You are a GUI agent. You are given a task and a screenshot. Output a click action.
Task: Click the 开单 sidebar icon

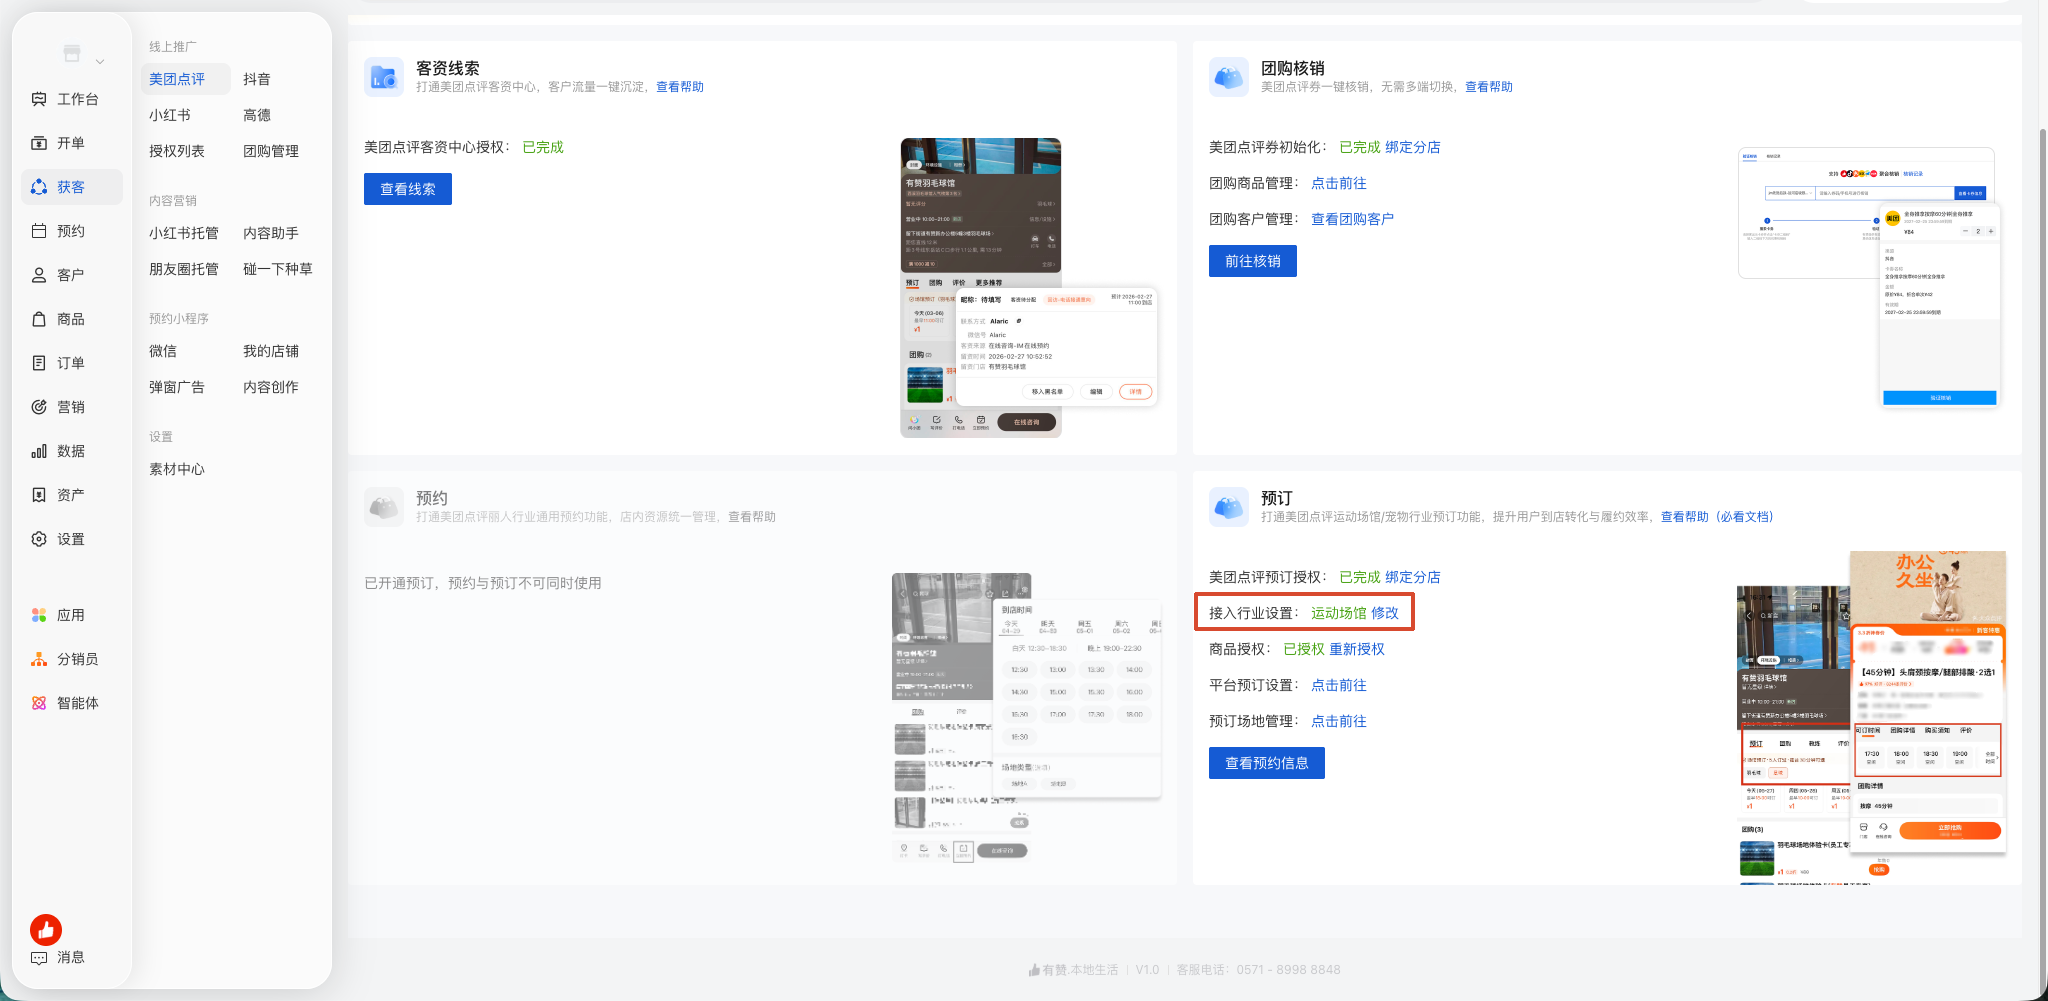pyautogui.click(x=39, y=143)
